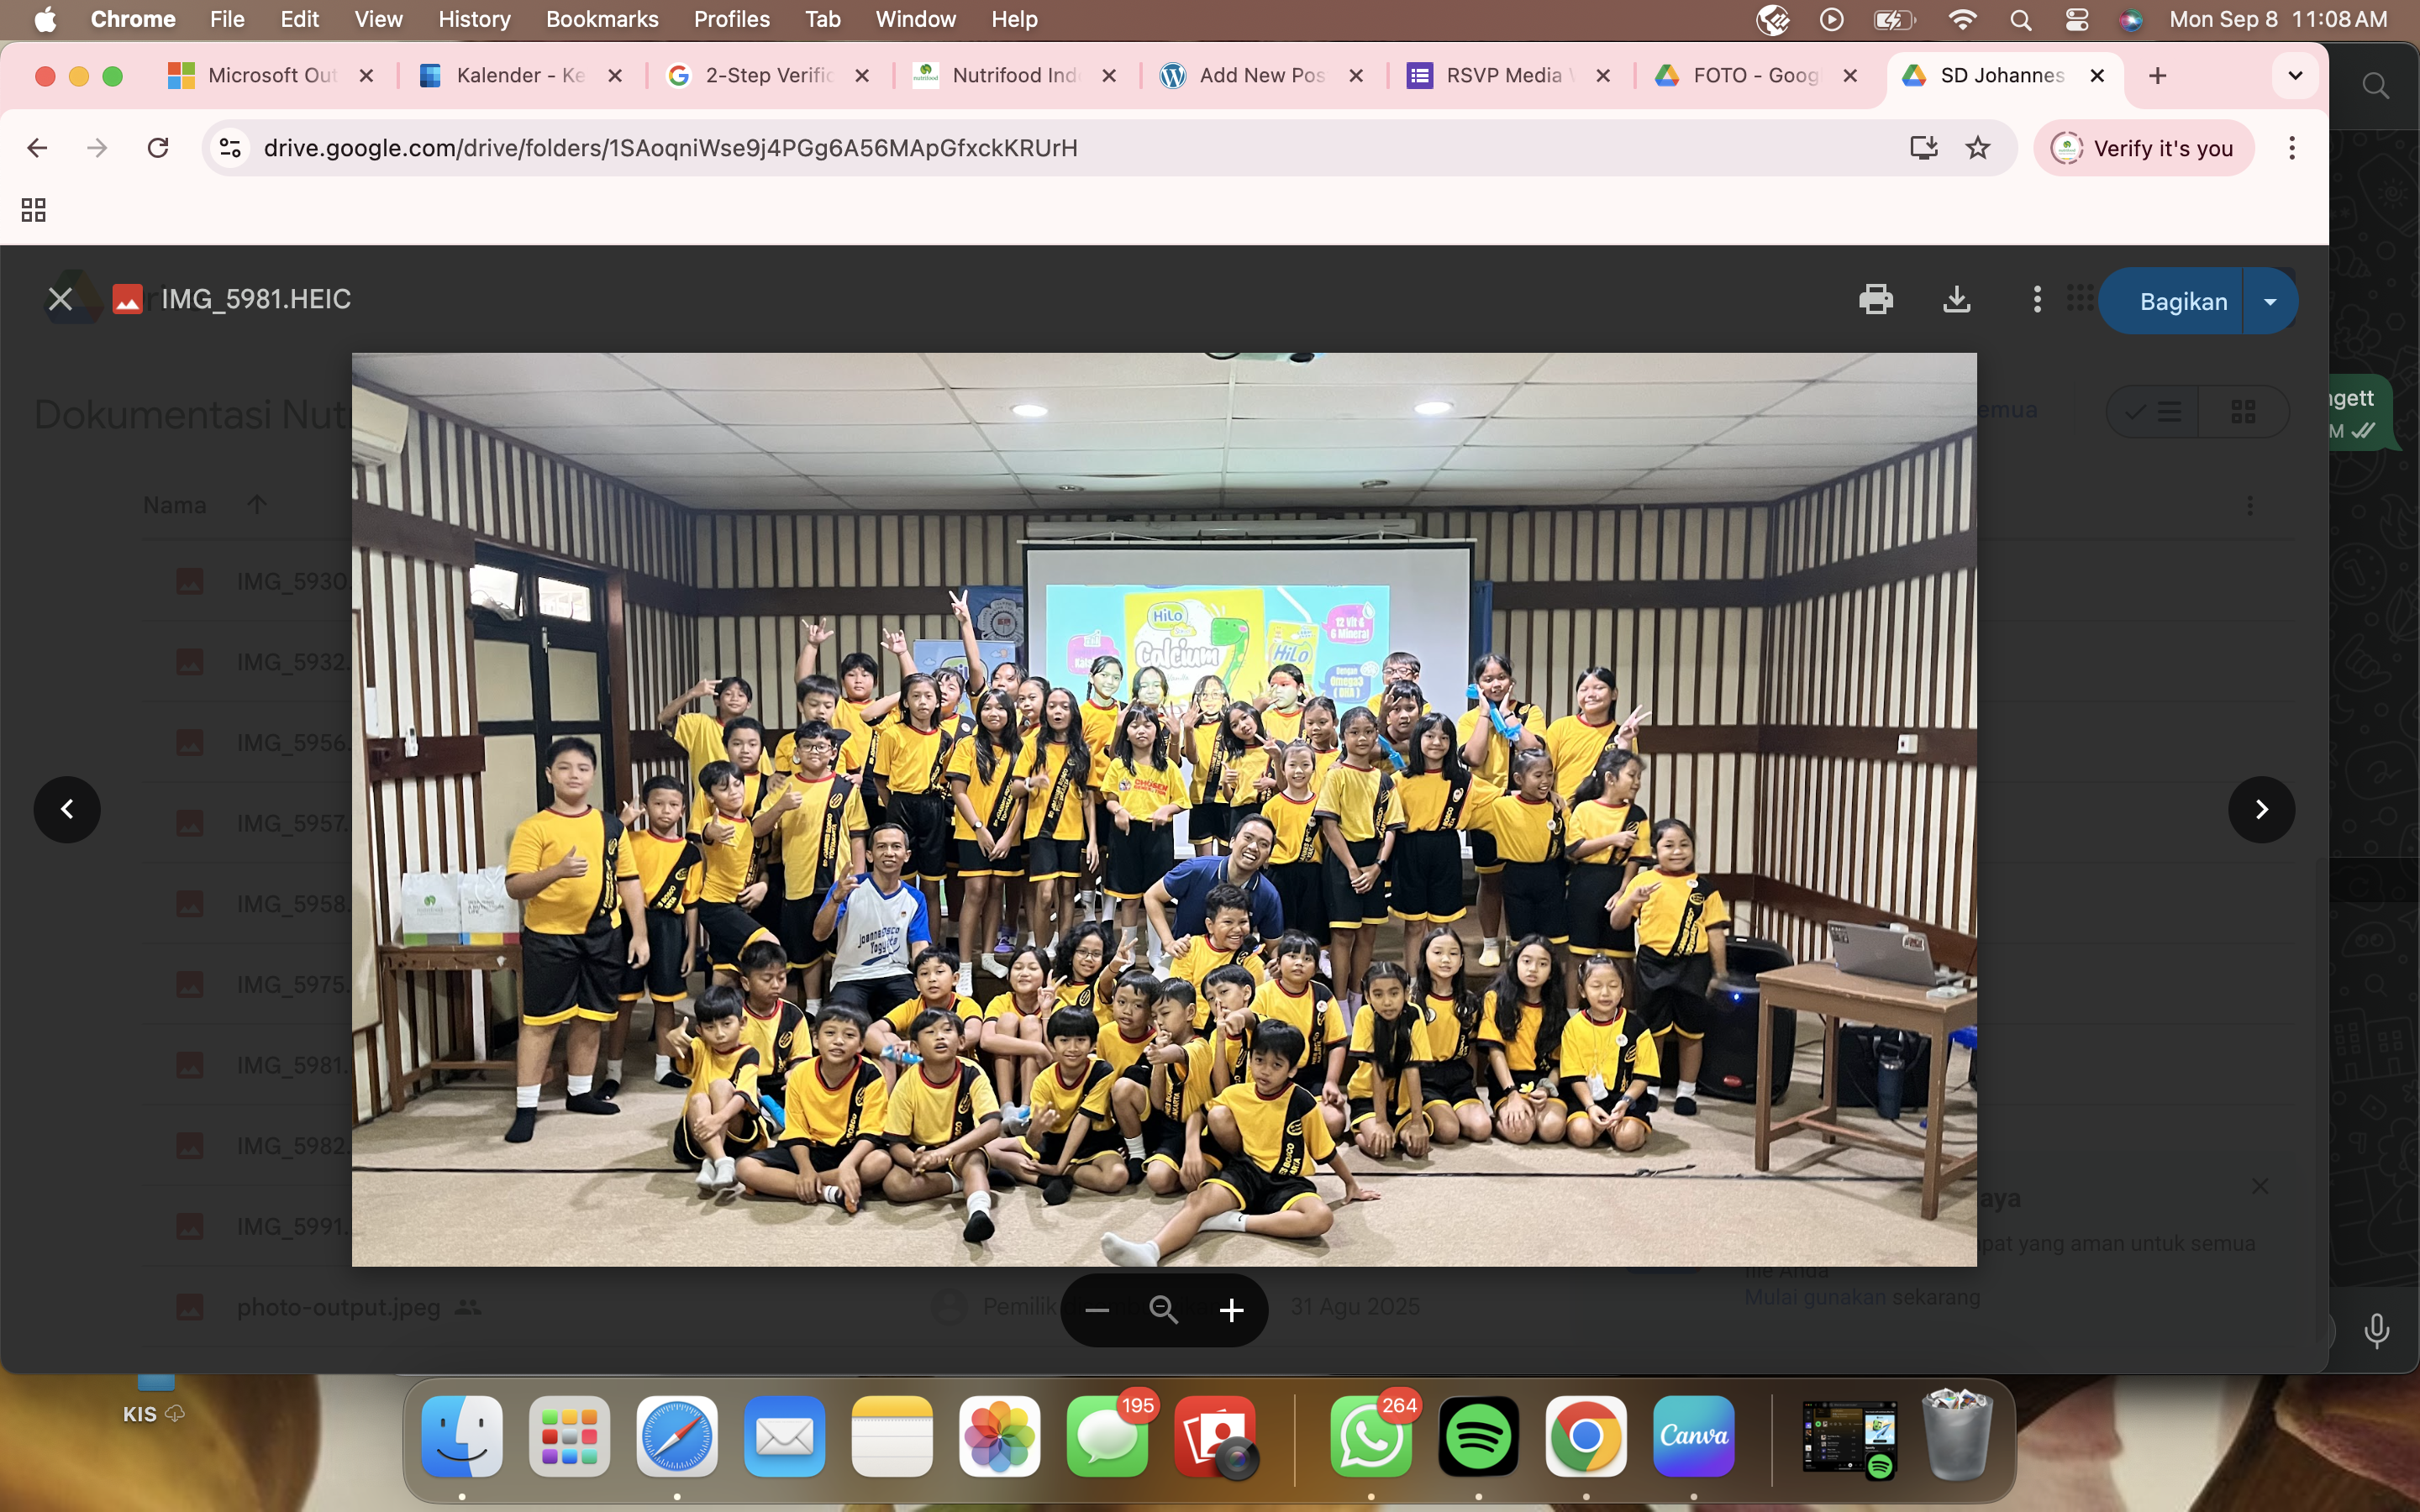
Task: Zoom out with the minus icon
Action: [x=1097, y=1309]
